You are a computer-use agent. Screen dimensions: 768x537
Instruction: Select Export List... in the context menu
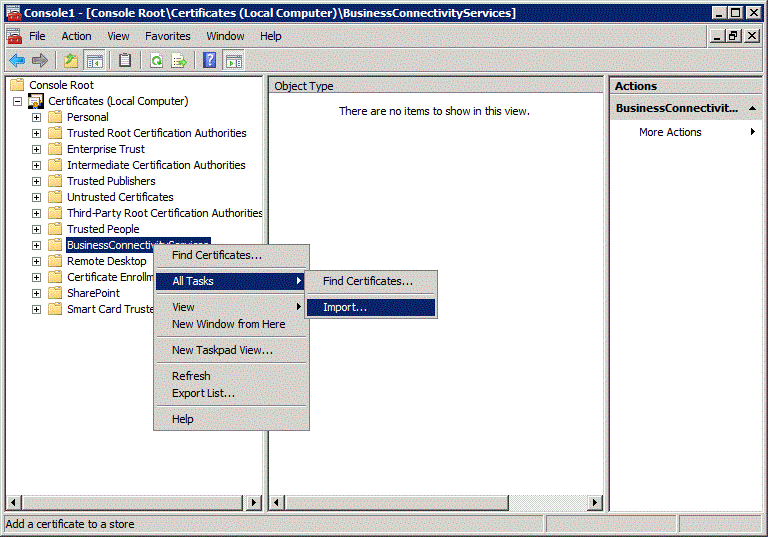pyautogui.click(x=231, y=393)
